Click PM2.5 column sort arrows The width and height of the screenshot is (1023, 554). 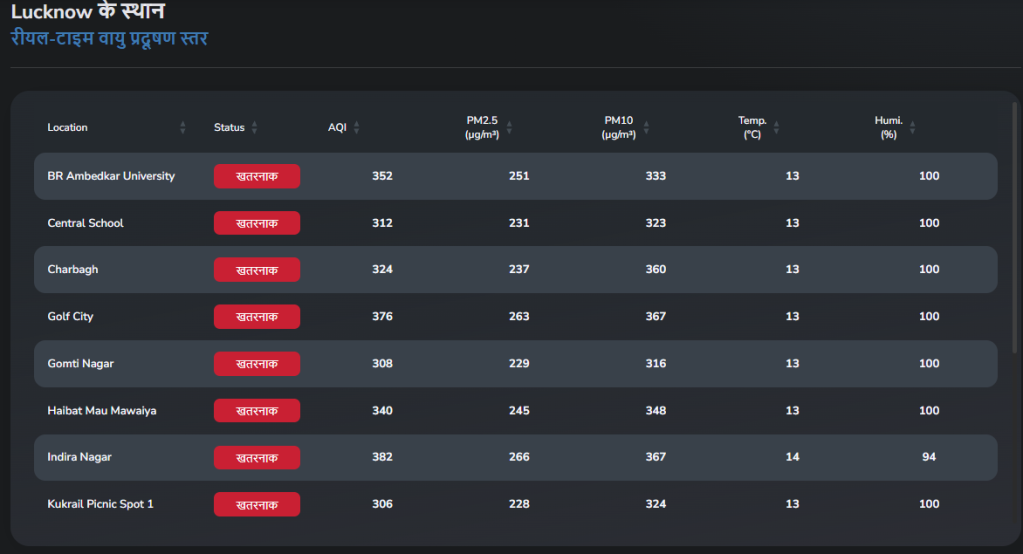click(509, 128)
